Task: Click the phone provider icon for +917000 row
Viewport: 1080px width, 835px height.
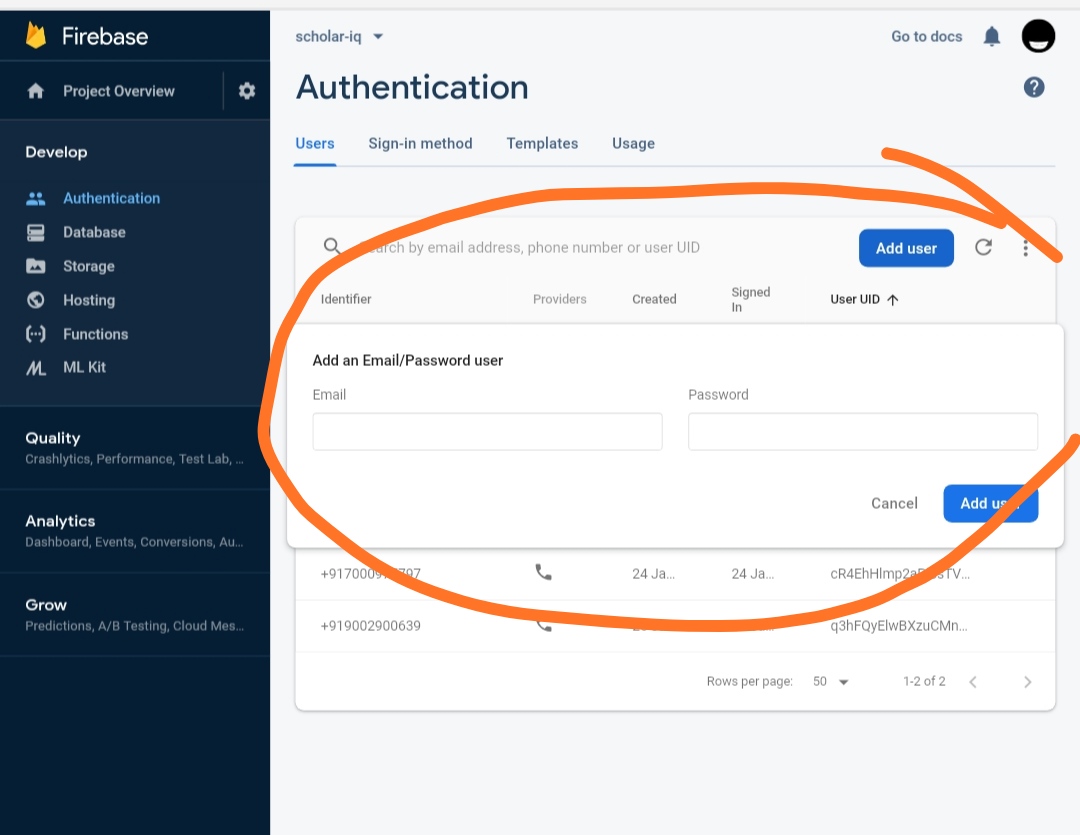Action: (x=543, y=572)
